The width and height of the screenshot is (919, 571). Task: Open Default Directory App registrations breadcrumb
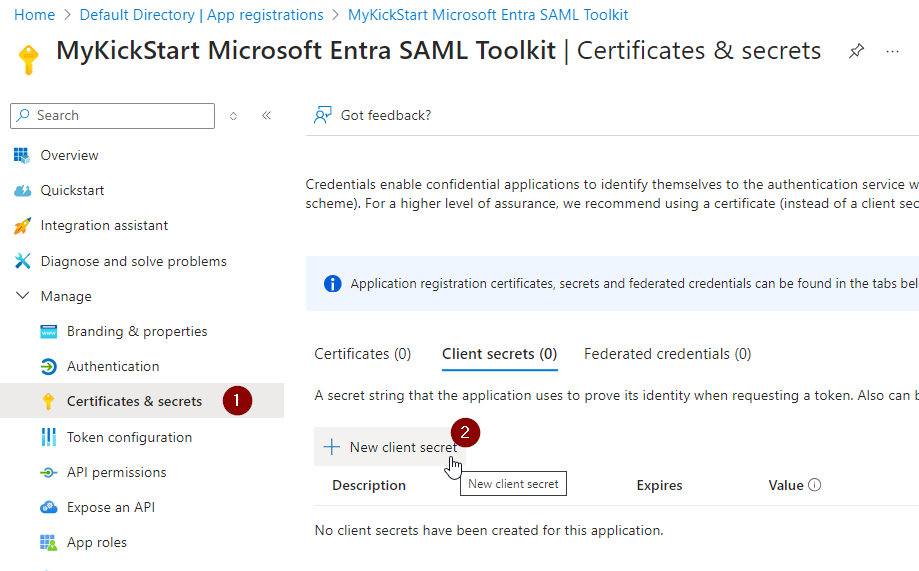point(201,15)
